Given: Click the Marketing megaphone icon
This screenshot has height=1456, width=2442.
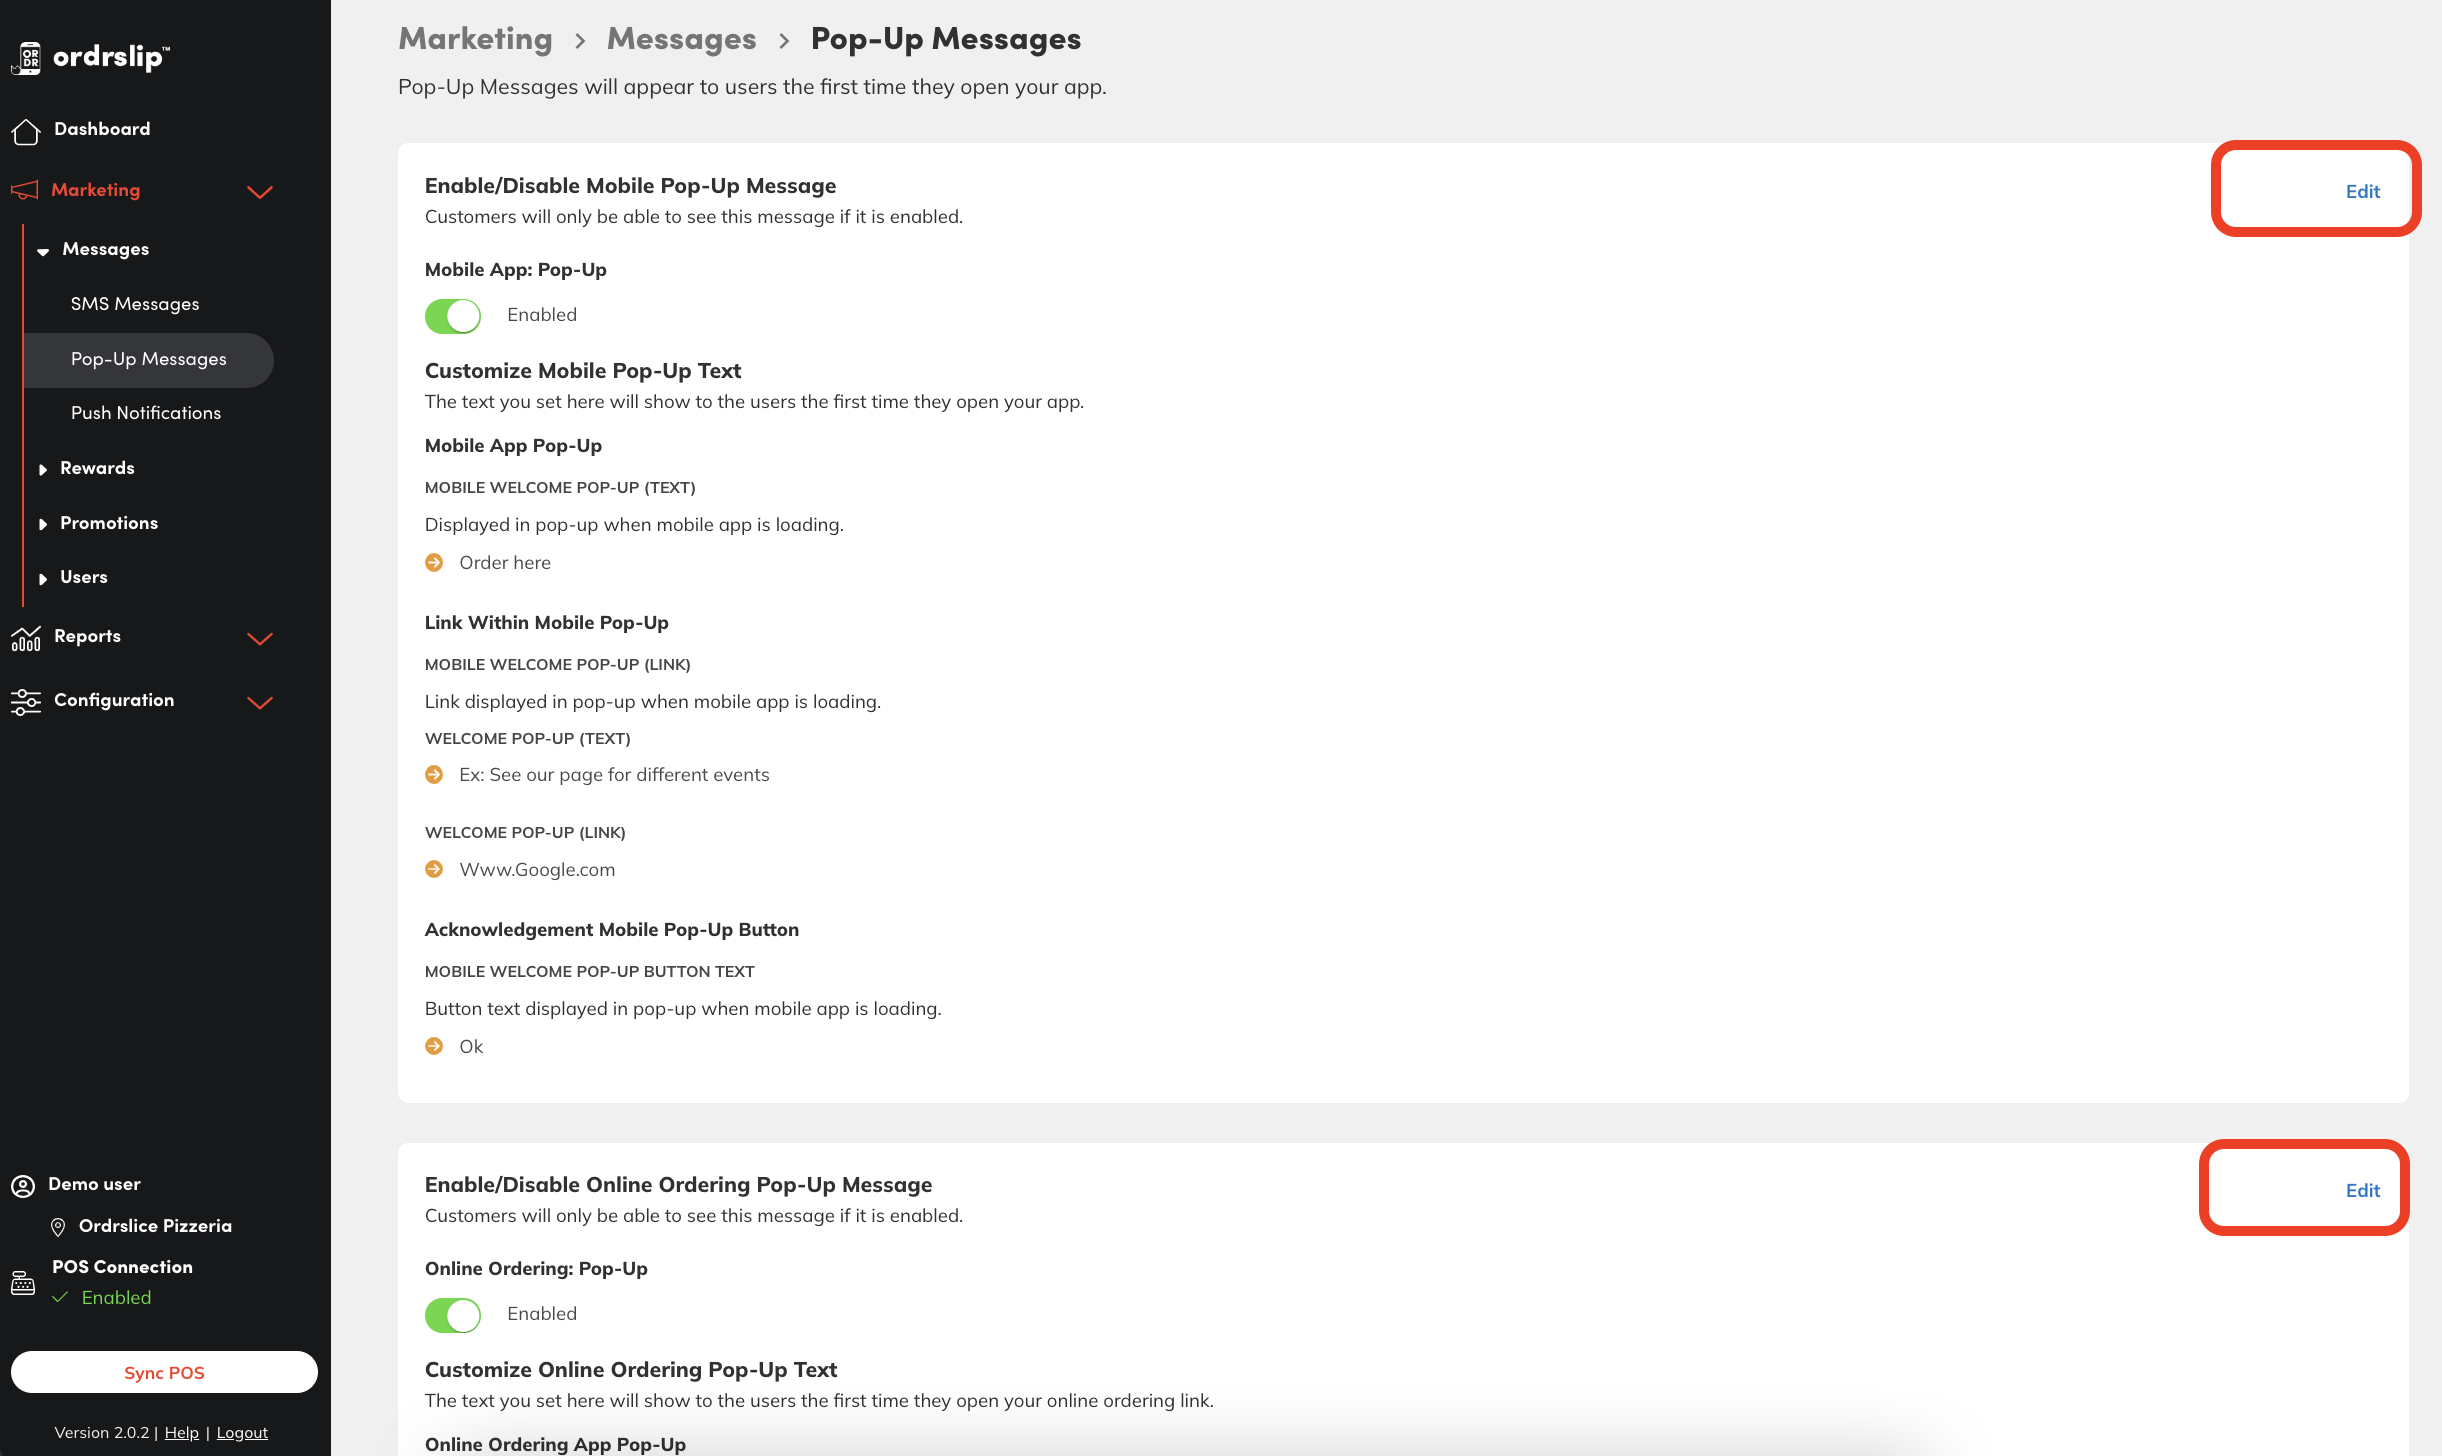Looking at the screenshot, I should [x=25, y=190].
